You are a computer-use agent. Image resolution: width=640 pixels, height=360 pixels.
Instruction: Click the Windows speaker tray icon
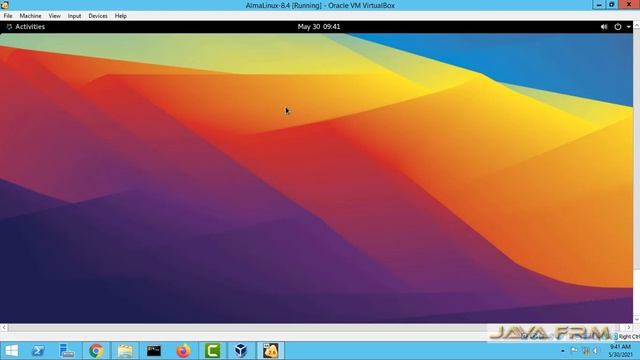click(596, 351)
